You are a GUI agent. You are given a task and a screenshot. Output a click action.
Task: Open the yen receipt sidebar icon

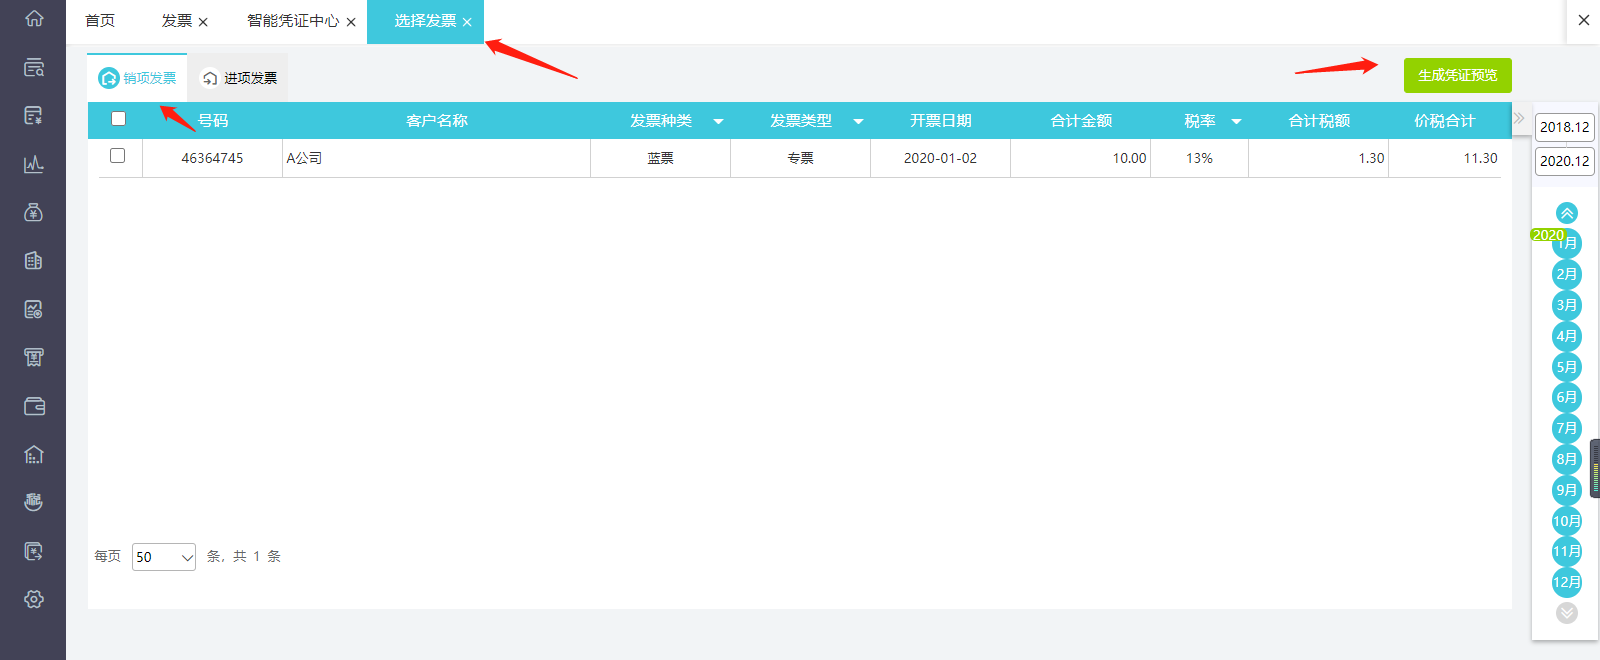(34, 357)
